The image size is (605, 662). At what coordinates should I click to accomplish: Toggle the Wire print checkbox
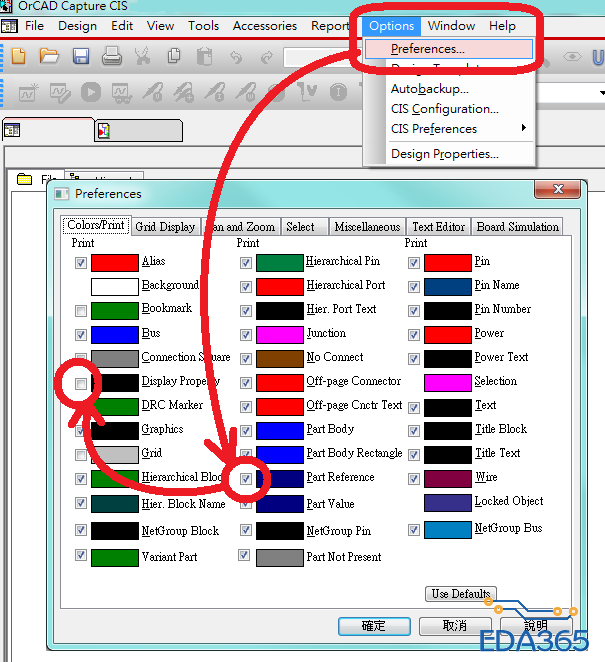pyautogui.click(x=414, y=479)
